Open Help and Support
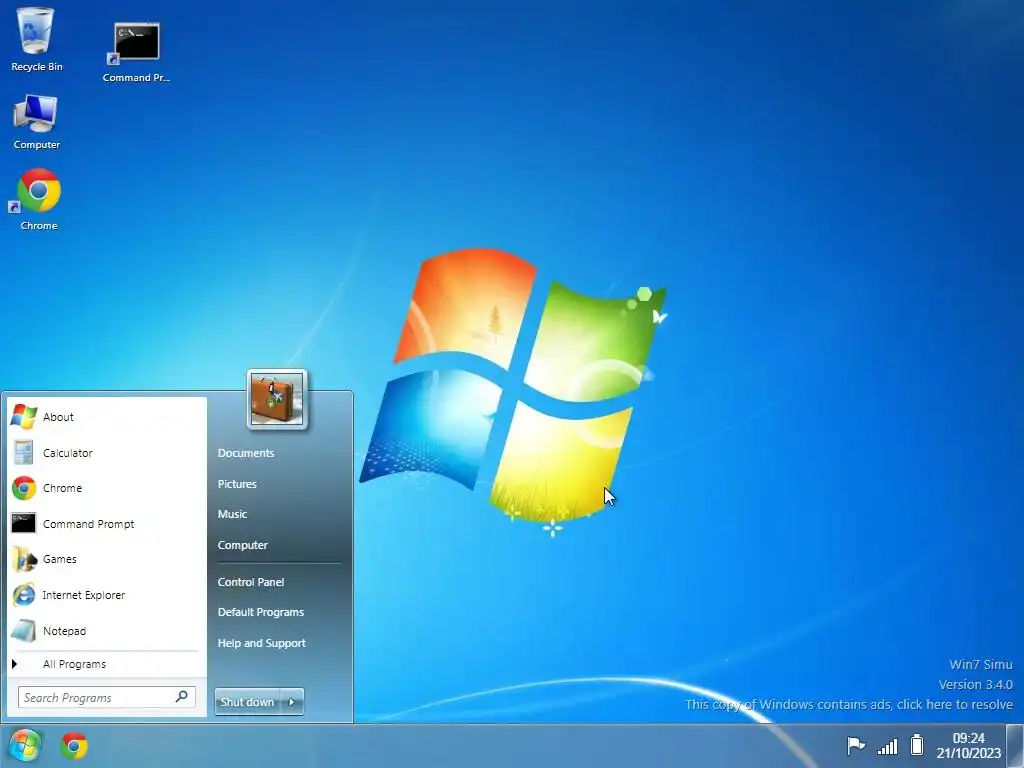Image resolution: width=1024 pixels, height=768 pixels. point(261,643)
